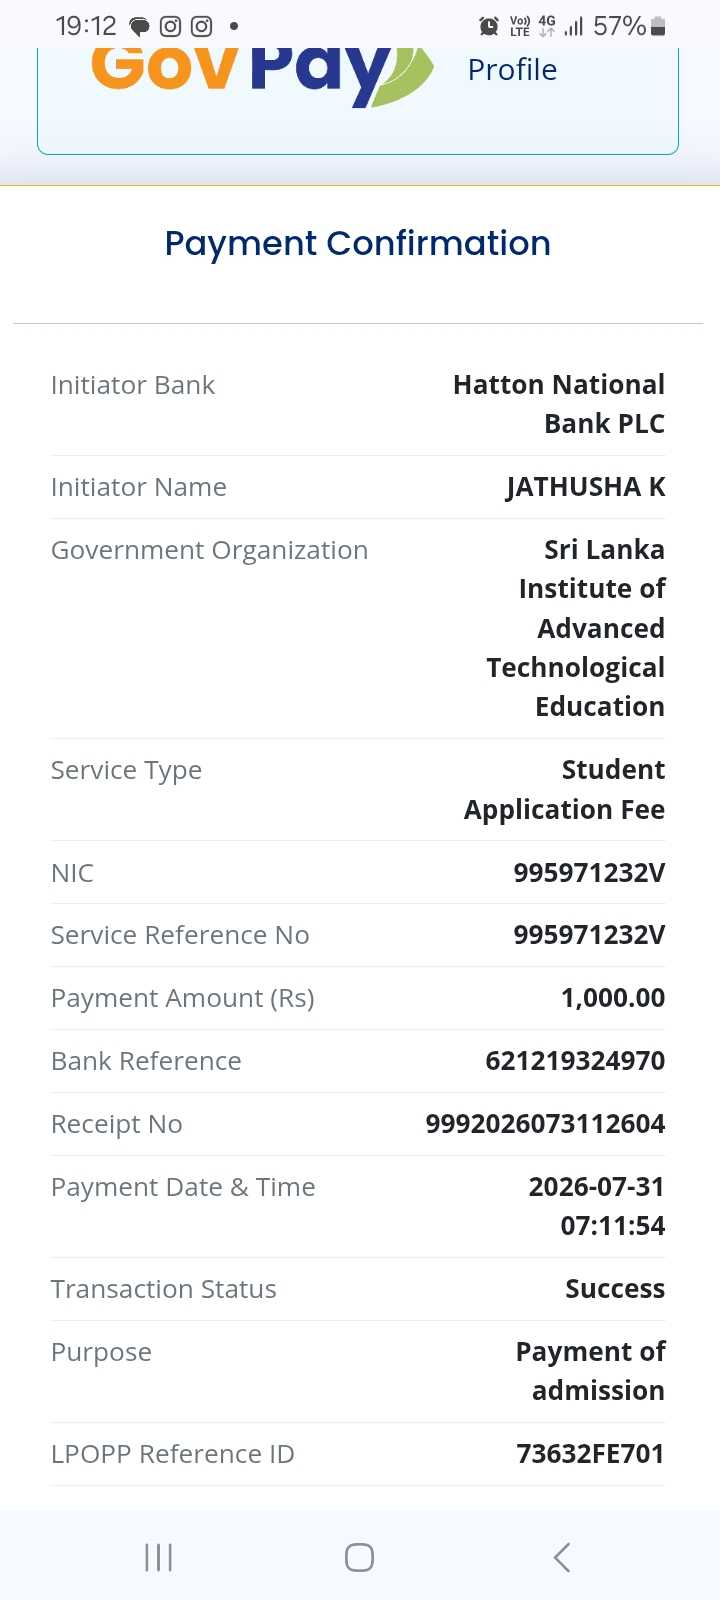Tap the status bar clock showing 19:12

[86, 26]
